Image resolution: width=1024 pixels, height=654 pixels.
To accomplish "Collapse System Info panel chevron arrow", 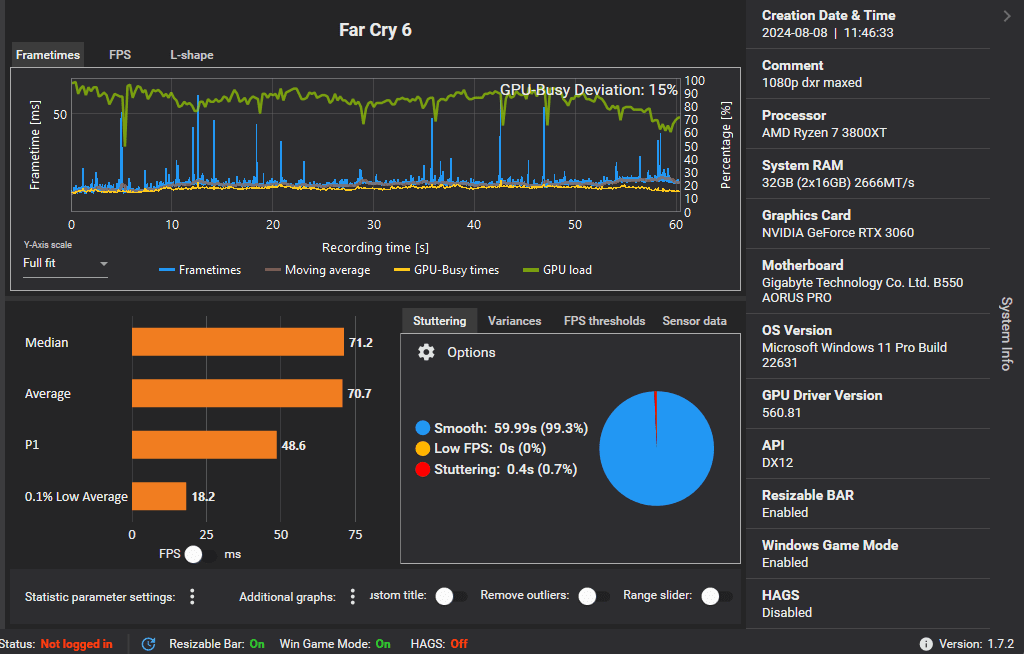I will click(x=1006, y=16).
